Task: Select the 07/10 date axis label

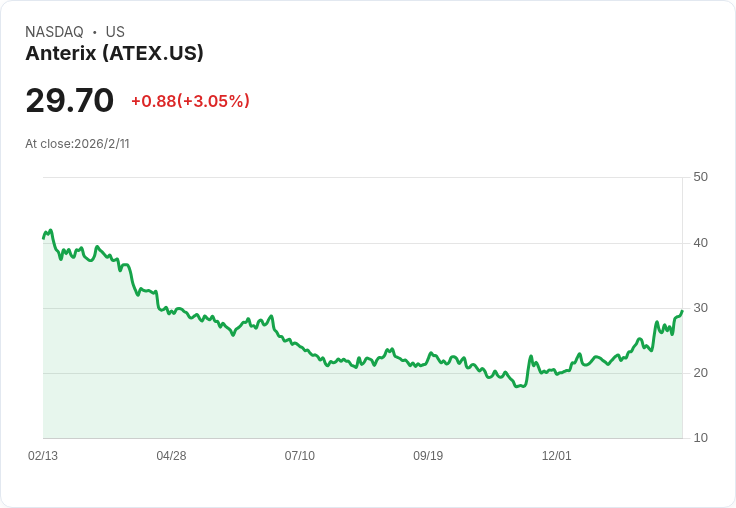Action: pyautogui.click(x=299, y=456)
